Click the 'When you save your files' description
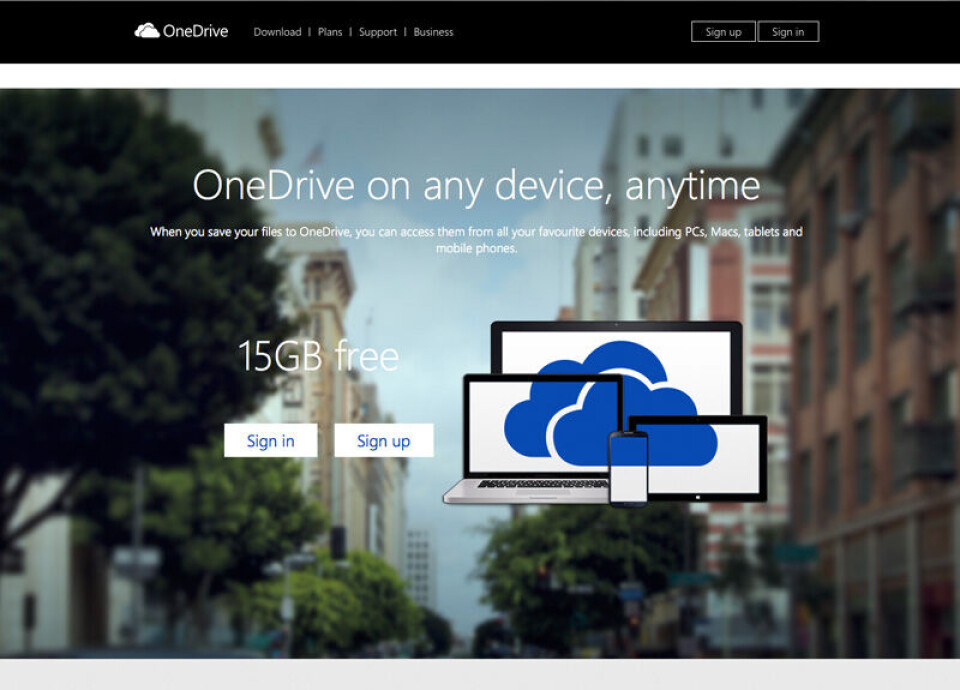The image size is (960, 690). click(x=476, y=239)
